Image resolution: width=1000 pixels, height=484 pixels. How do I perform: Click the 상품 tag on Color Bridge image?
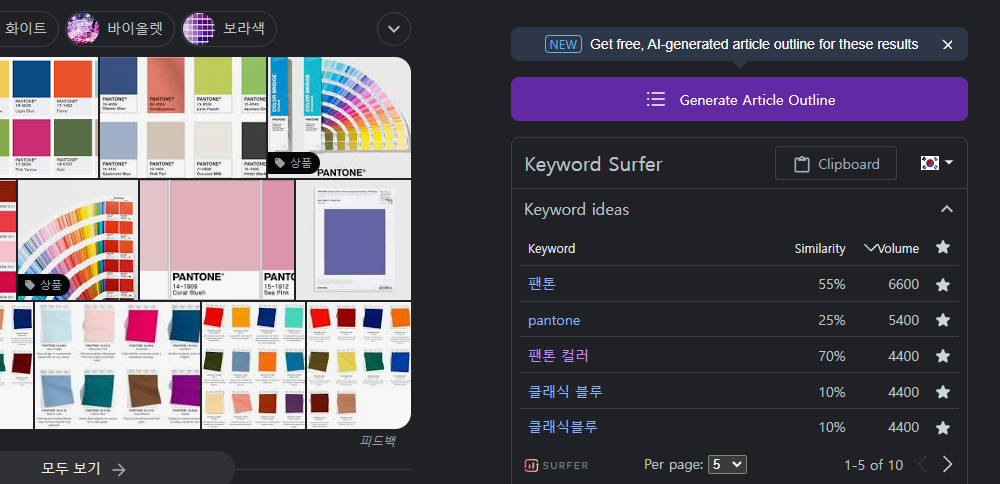(x=293, y=163)
